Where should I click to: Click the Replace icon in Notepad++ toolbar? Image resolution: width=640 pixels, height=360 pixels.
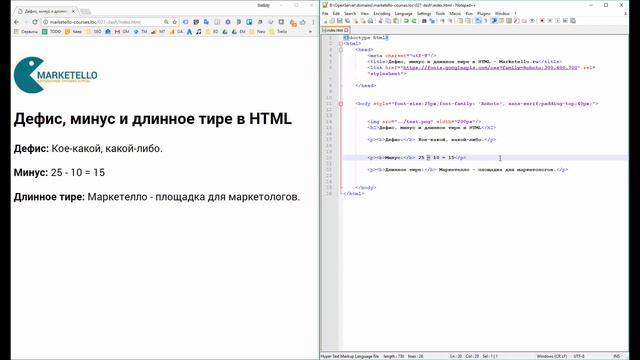tap(432, 20)
